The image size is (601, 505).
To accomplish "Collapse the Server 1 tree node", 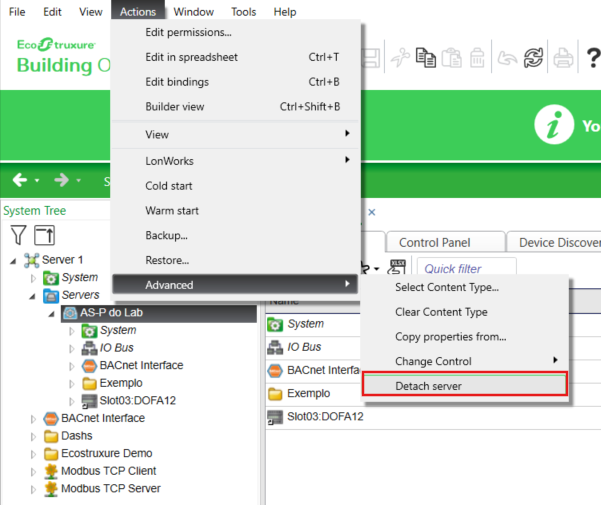I will 13,261.
